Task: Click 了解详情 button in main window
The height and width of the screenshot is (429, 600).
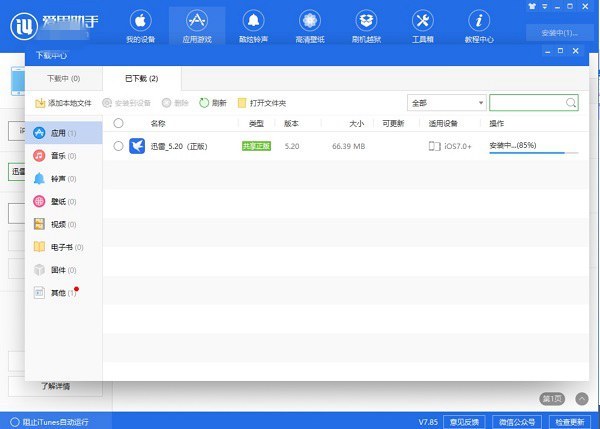Action: click(55, 386)
